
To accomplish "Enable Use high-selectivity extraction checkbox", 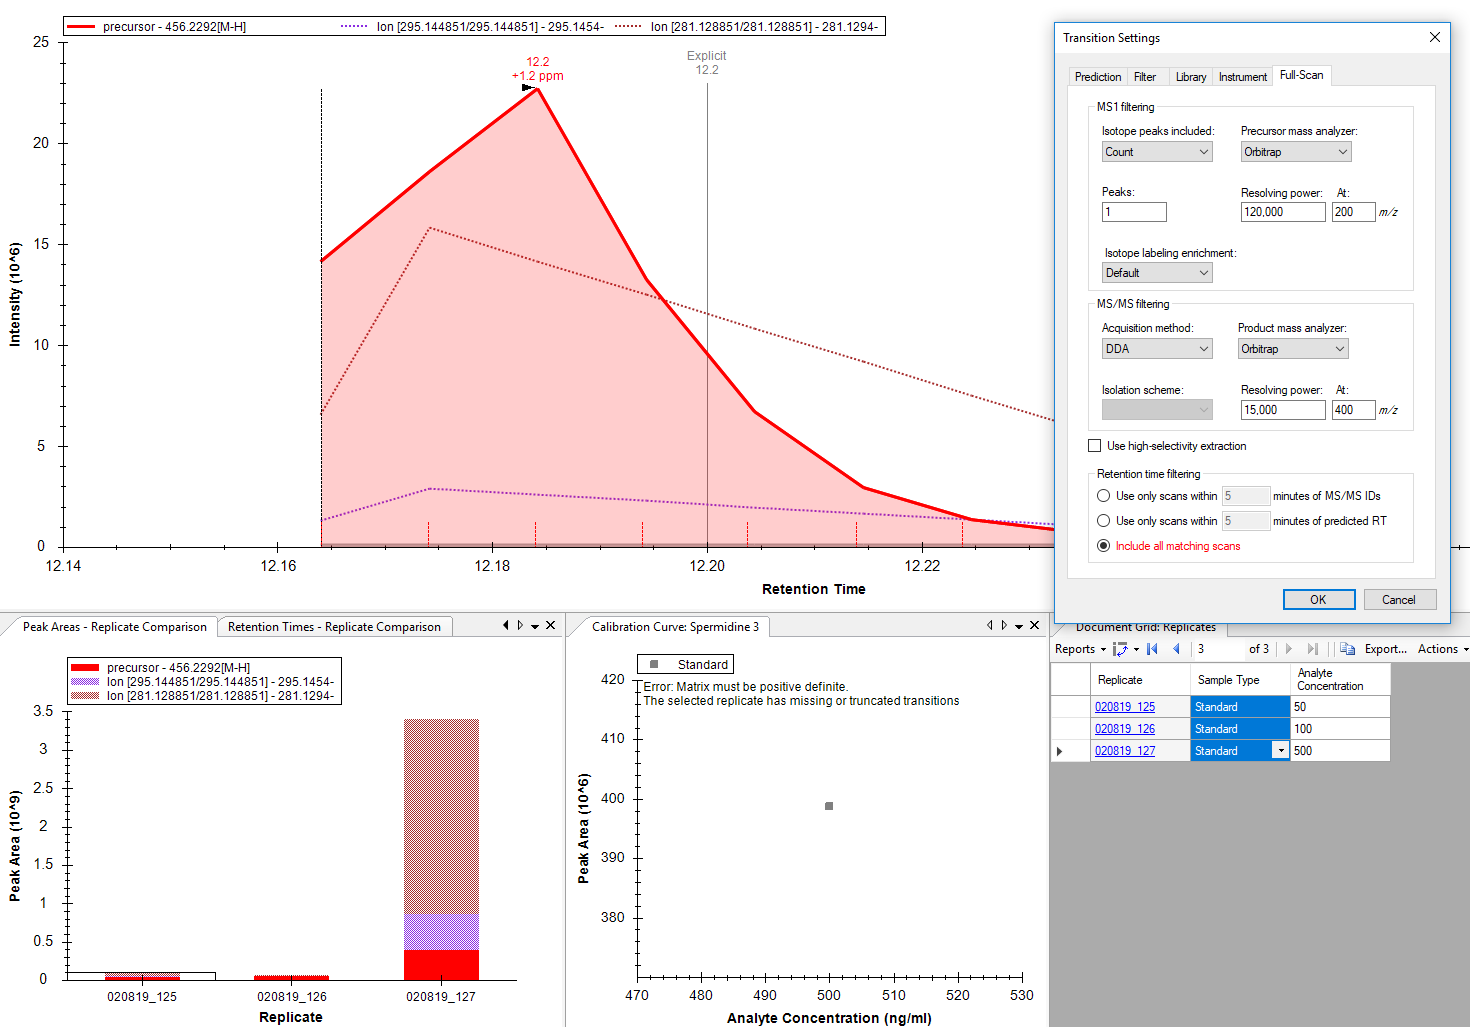I will (x=1094, y=446).
